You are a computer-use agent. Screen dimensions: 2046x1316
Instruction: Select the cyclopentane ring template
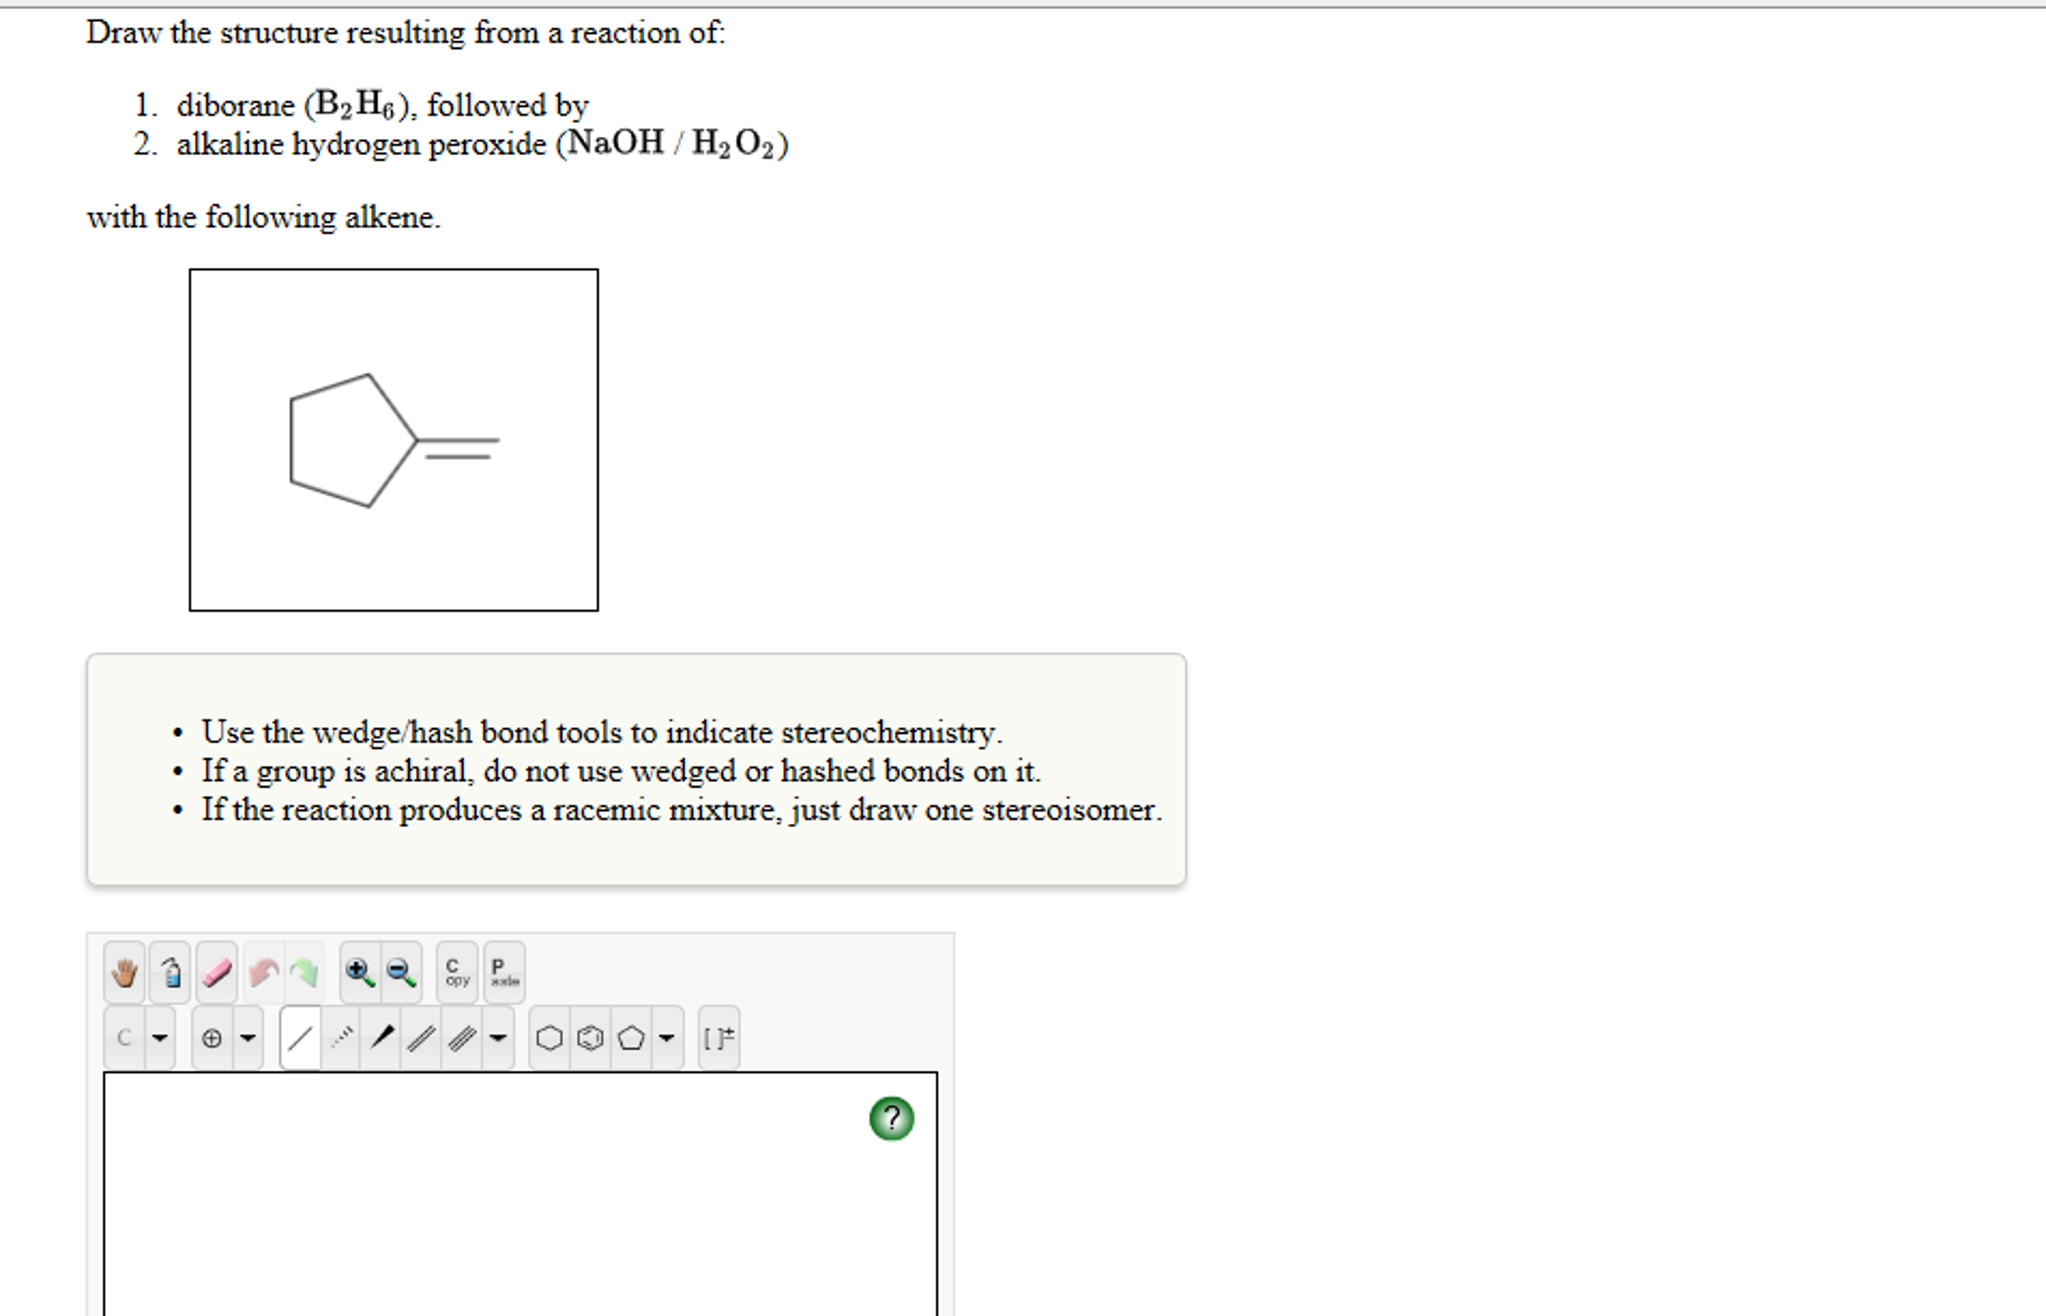click(632, 1038)
